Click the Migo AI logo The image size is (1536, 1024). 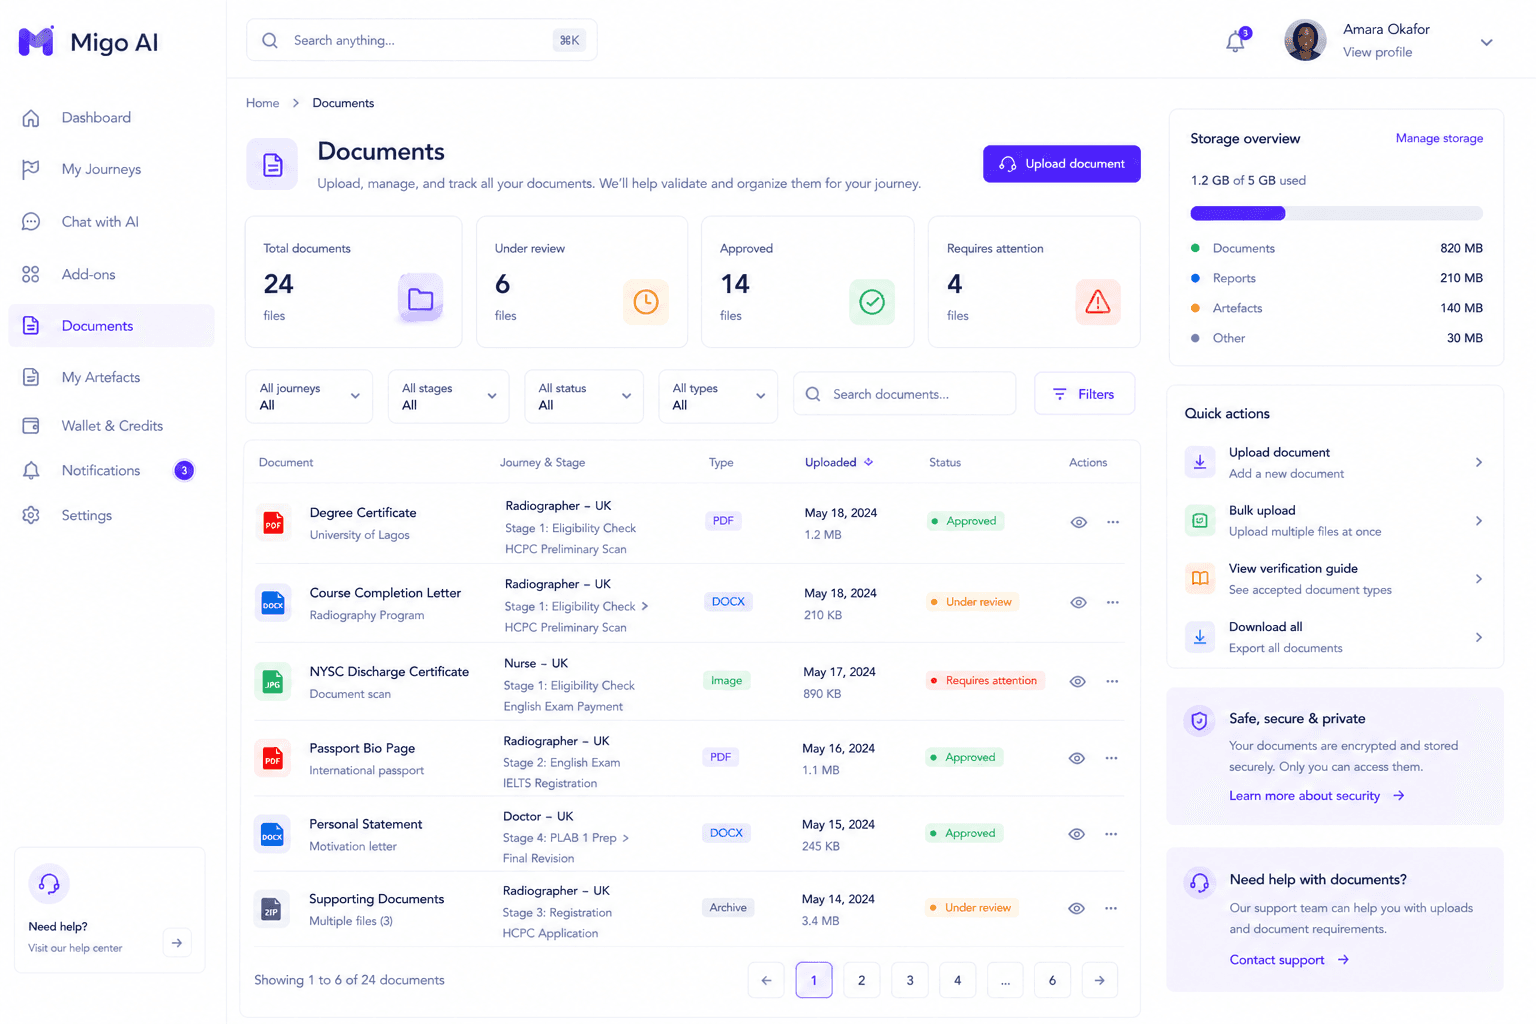[88, 42]
